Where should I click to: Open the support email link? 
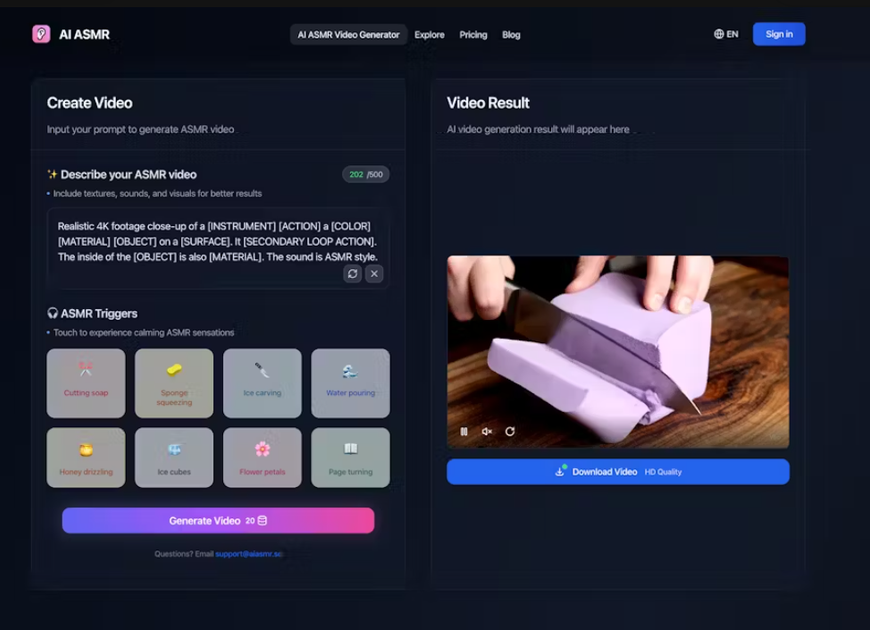point(250,552)
